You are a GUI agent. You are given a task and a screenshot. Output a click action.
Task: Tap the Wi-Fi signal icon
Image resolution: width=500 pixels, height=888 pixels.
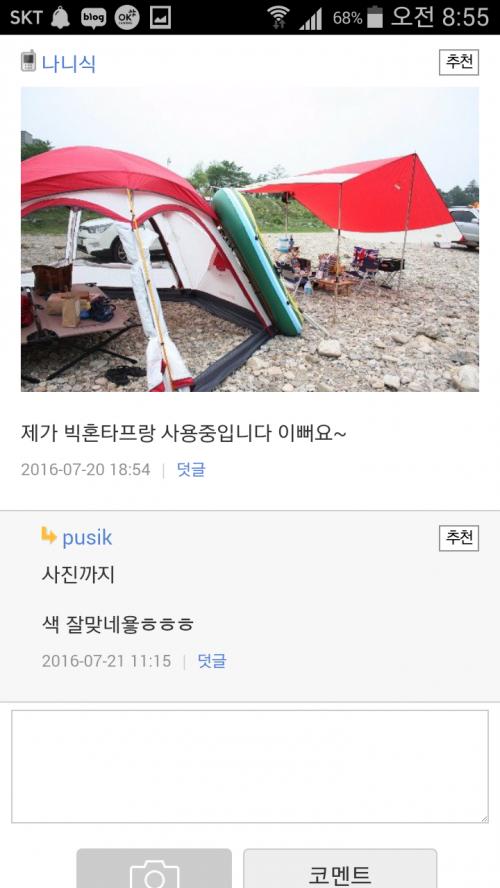click(278, 18)
